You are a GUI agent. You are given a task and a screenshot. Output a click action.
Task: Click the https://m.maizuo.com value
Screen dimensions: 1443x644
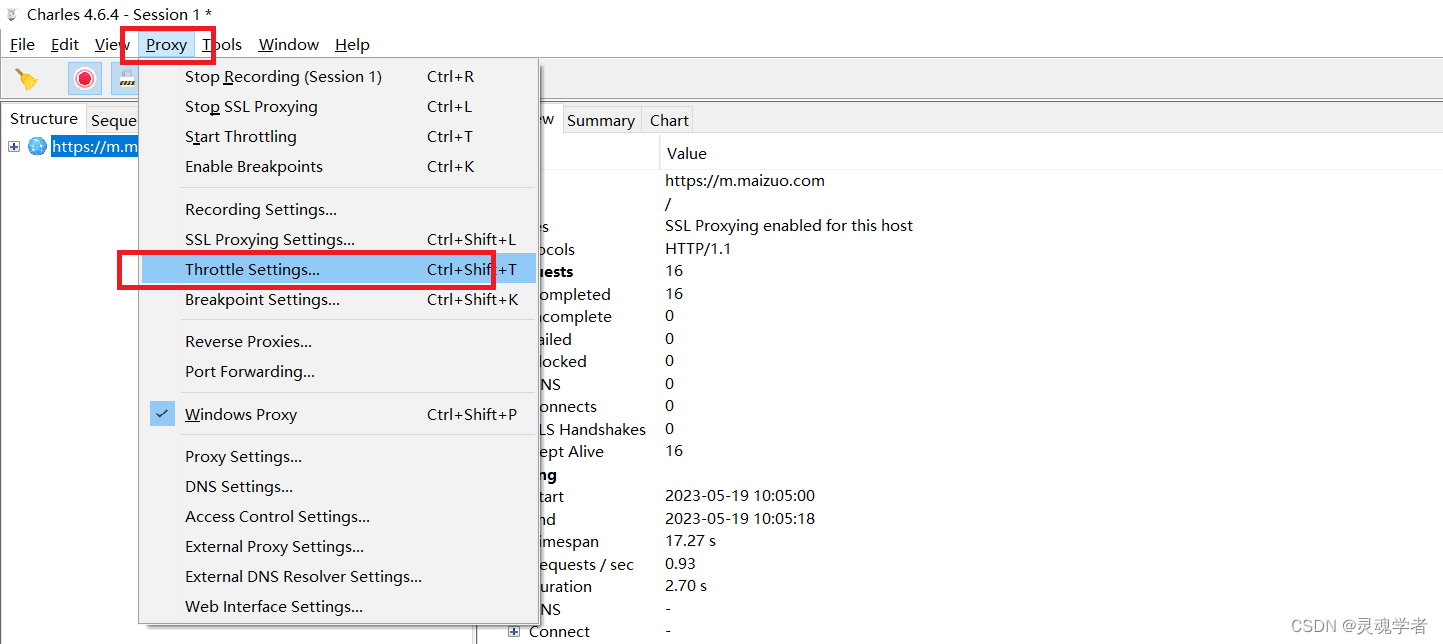point(745,181)
